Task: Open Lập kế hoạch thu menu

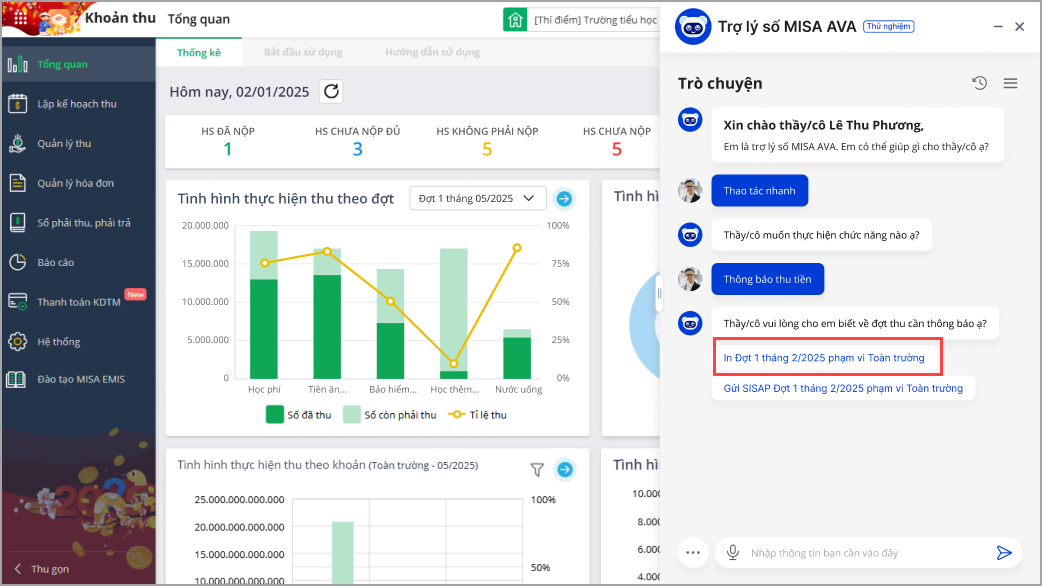Action: [x=78, y=104]
